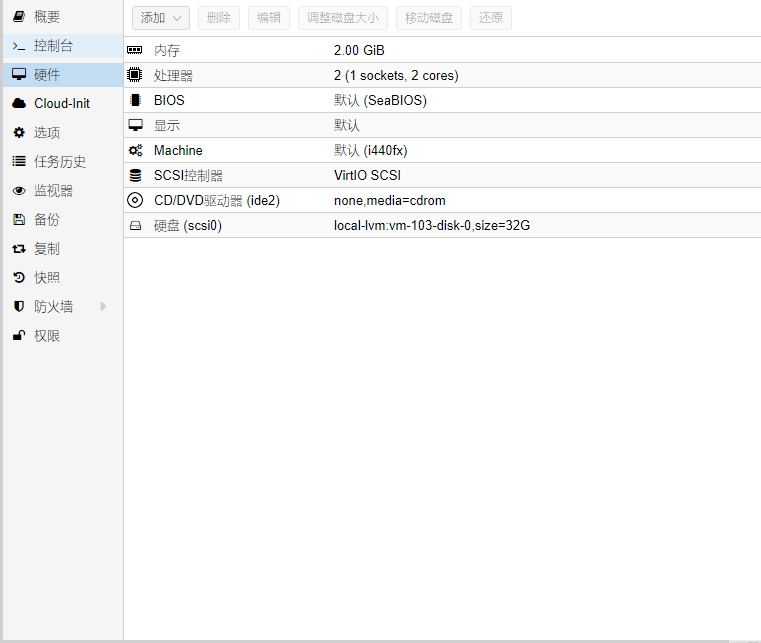Click the VirtIO SCSI value
The height and width of the screenshot is (643, 761).
367,175
